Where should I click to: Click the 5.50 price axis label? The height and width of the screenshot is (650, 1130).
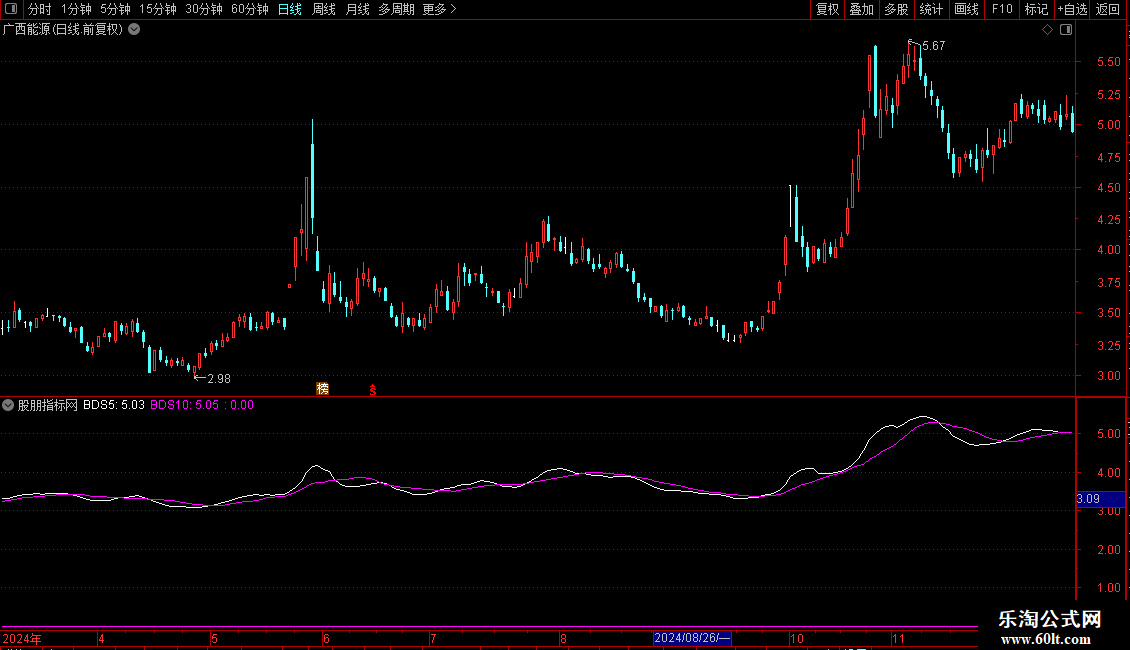[1108, 63]
